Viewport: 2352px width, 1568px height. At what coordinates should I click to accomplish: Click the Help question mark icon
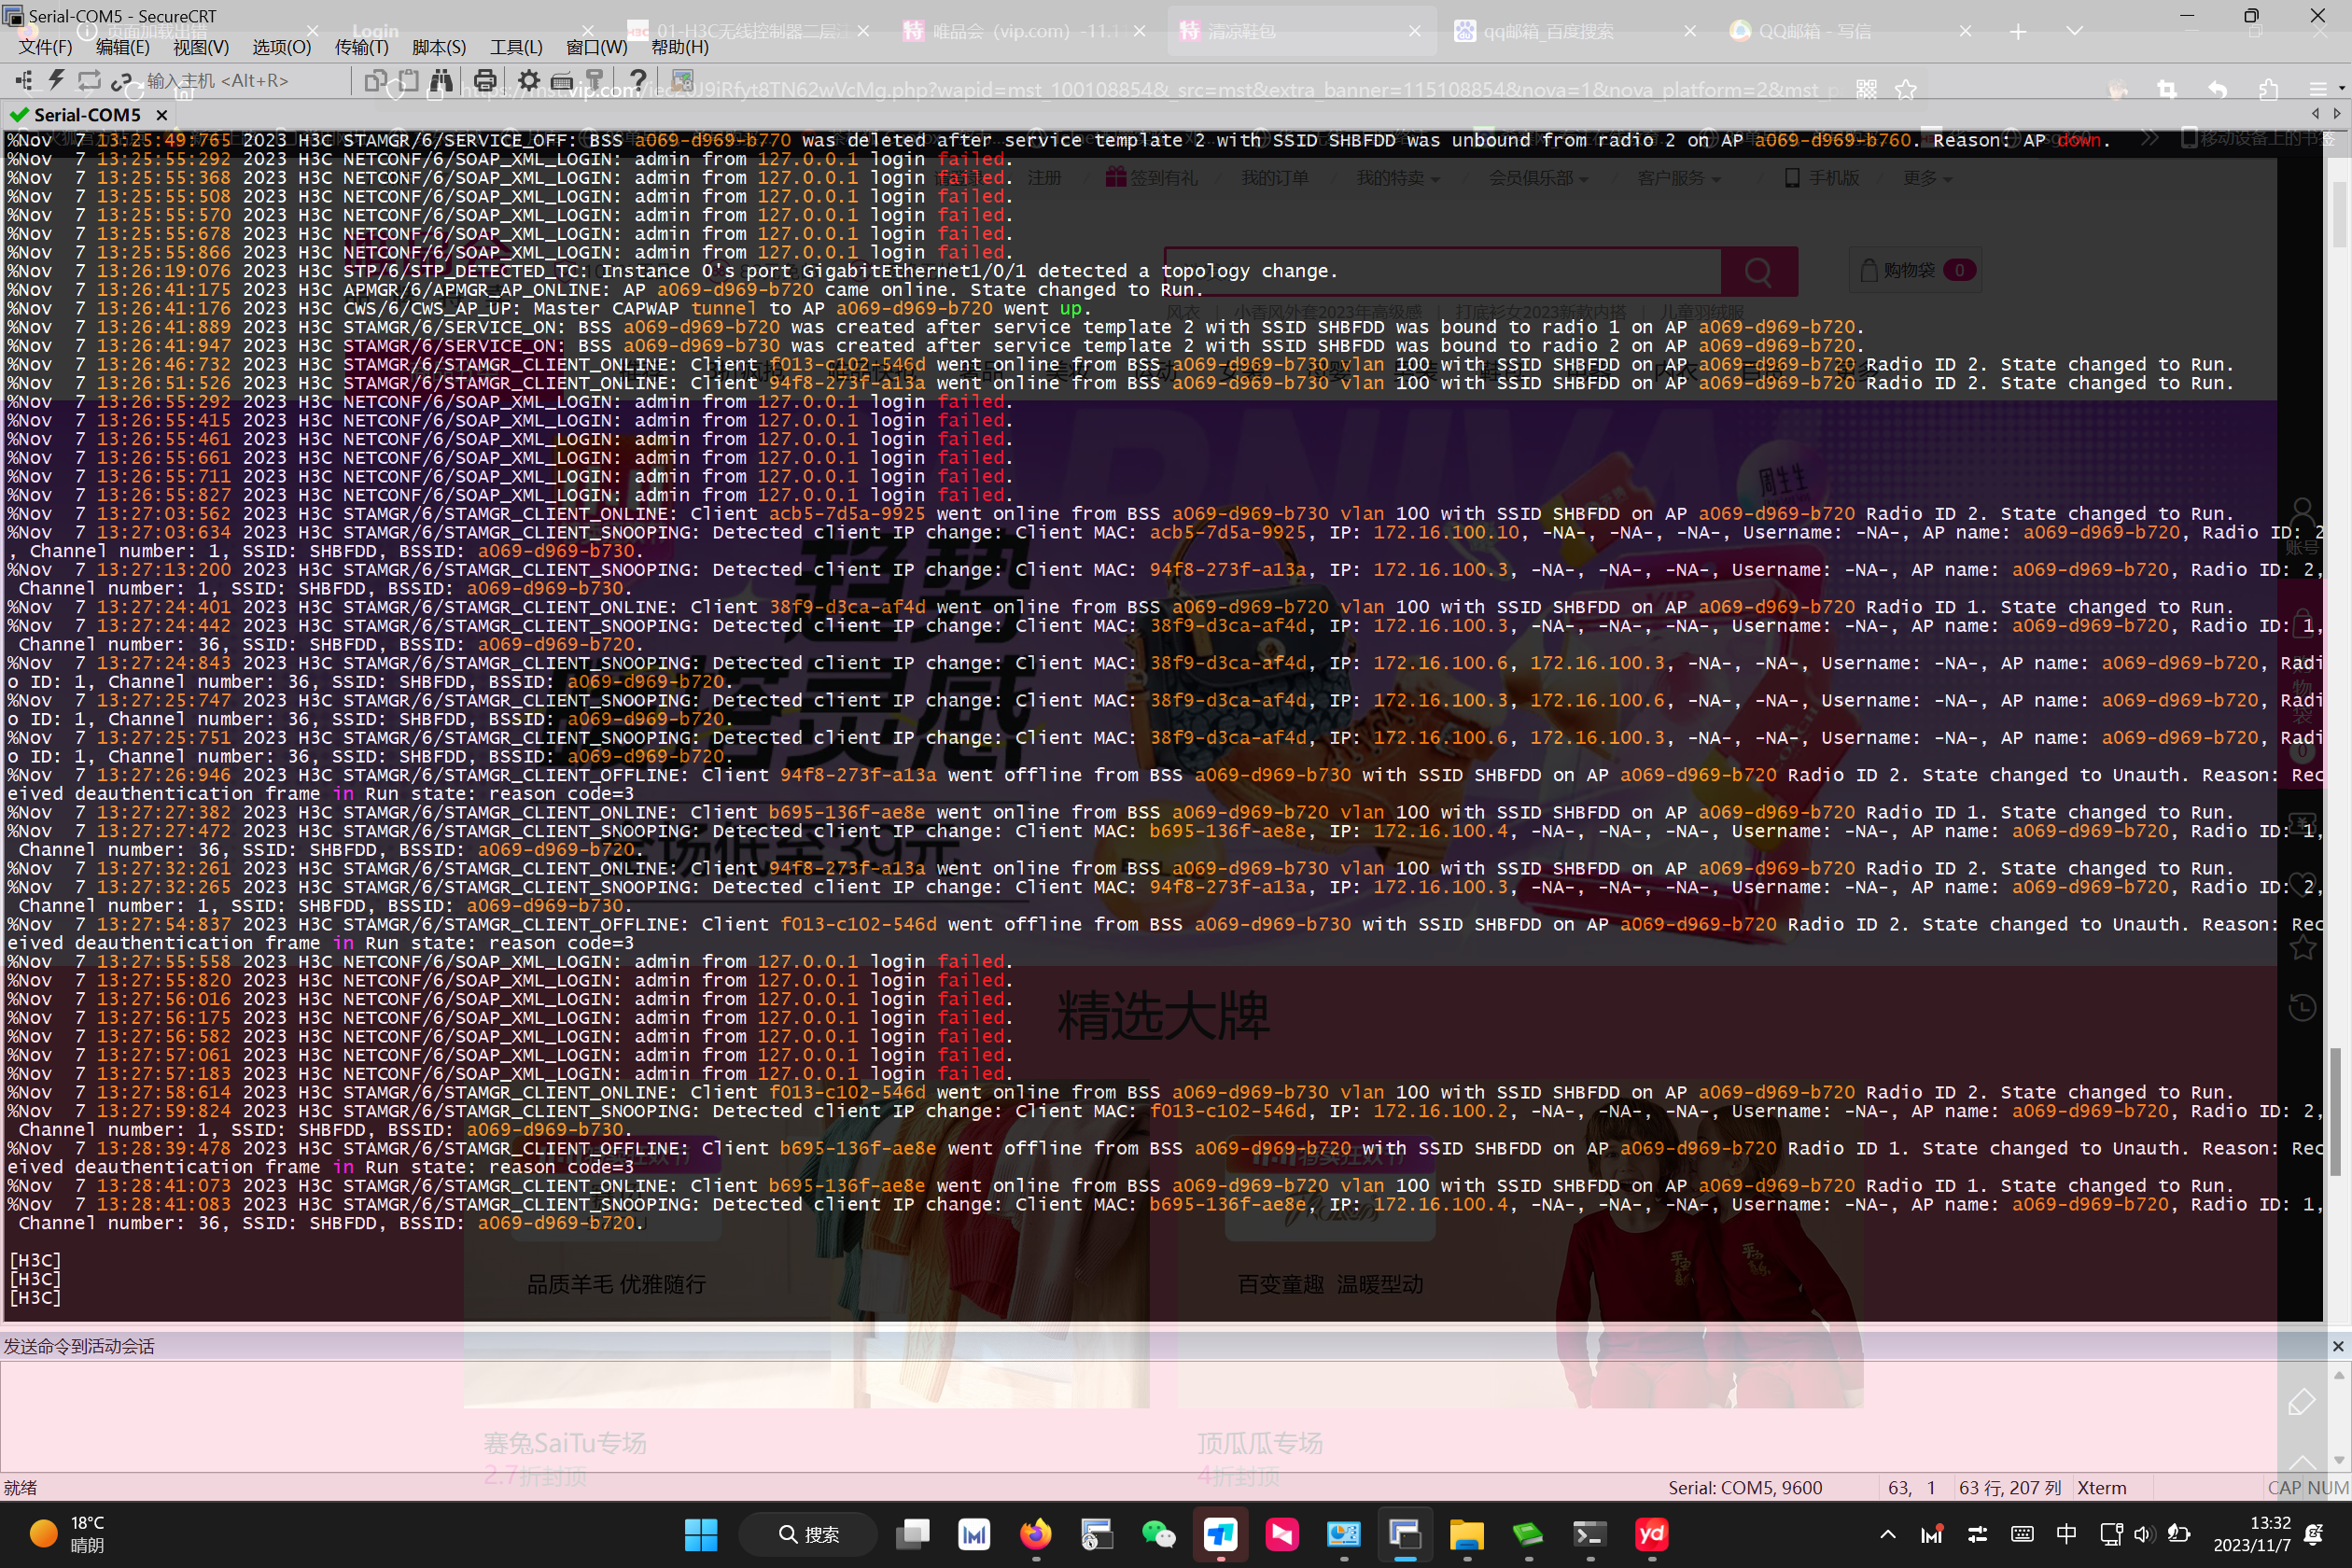(637, 80)
